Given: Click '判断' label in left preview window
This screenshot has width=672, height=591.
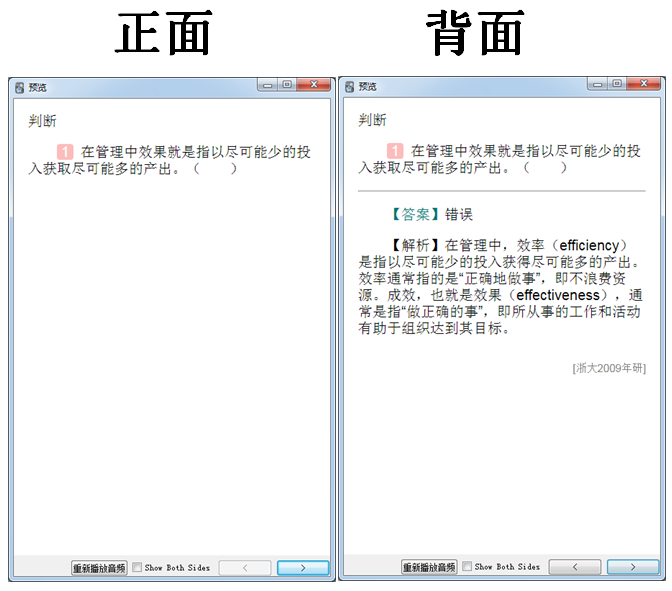Looking at the screenshot, I should point(42,121).
